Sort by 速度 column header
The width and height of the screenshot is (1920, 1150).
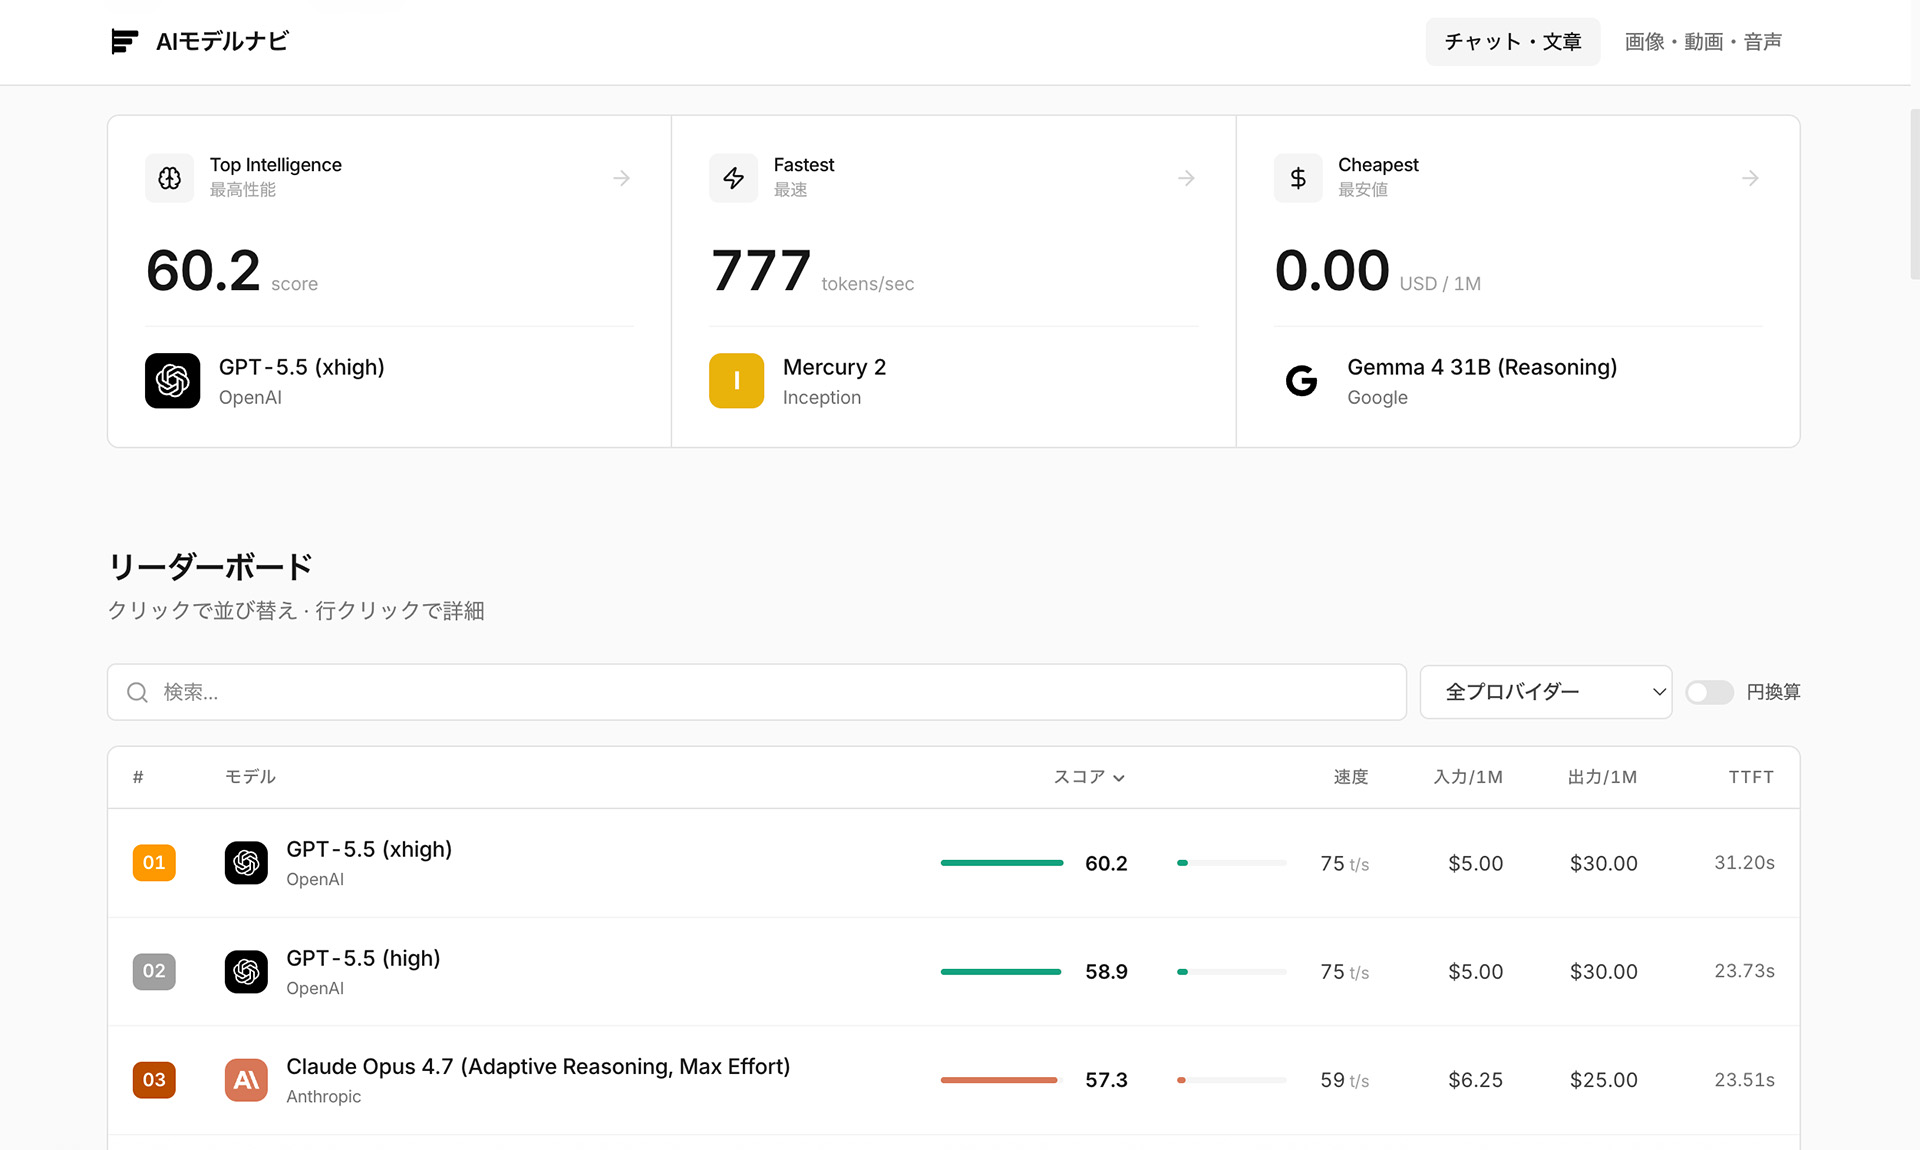[1351, 777]
